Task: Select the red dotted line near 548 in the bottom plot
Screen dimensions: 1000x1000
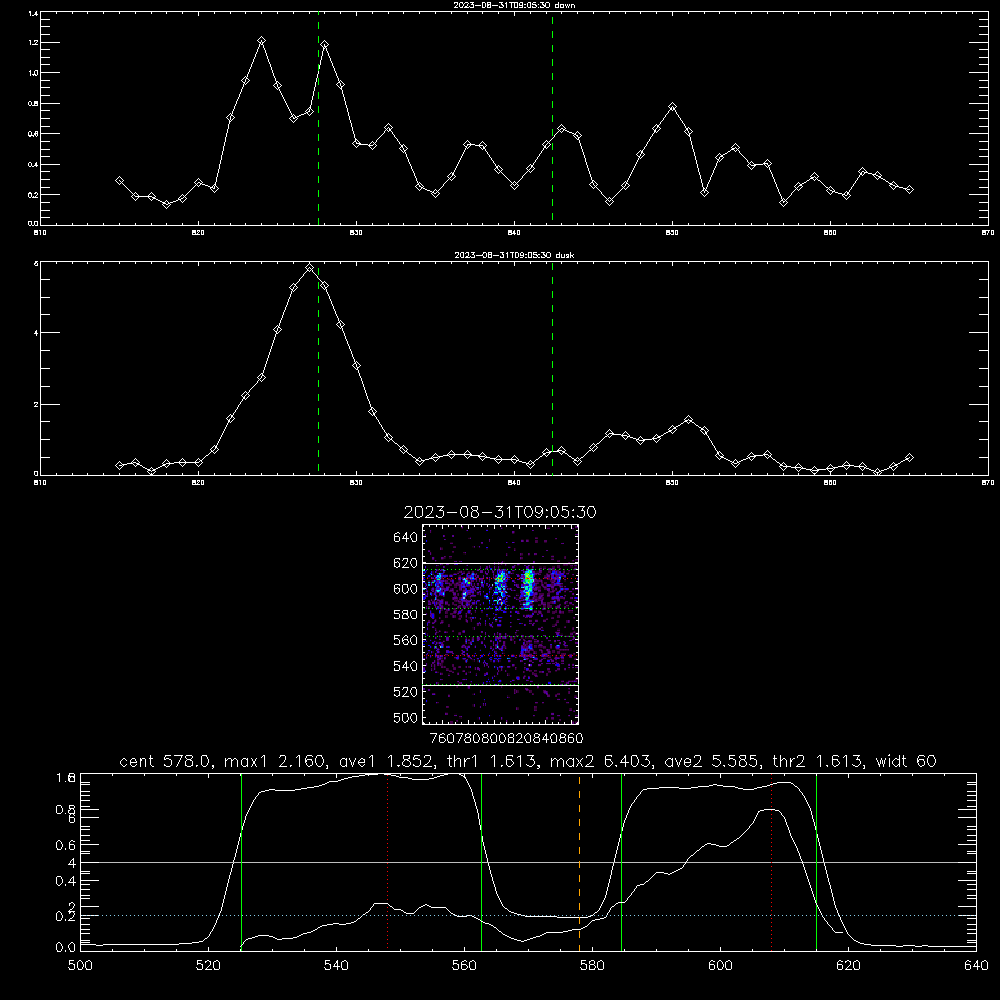Action: [388, 862]
